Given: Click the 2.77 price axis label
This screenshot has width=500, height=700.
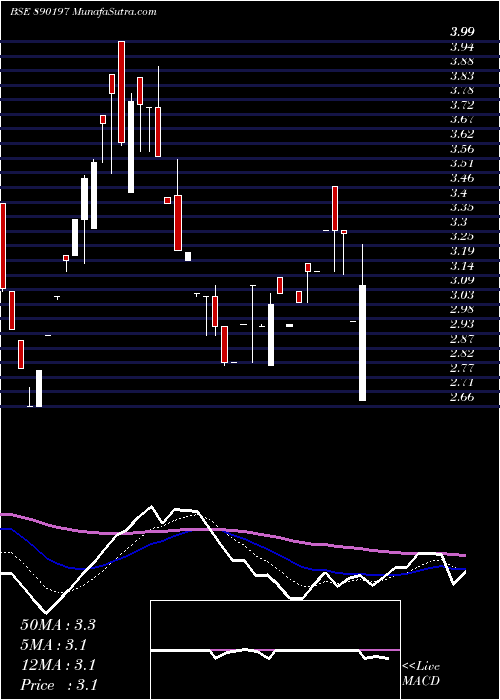Looking at the screenshot, I should click(x=462, y=368).
